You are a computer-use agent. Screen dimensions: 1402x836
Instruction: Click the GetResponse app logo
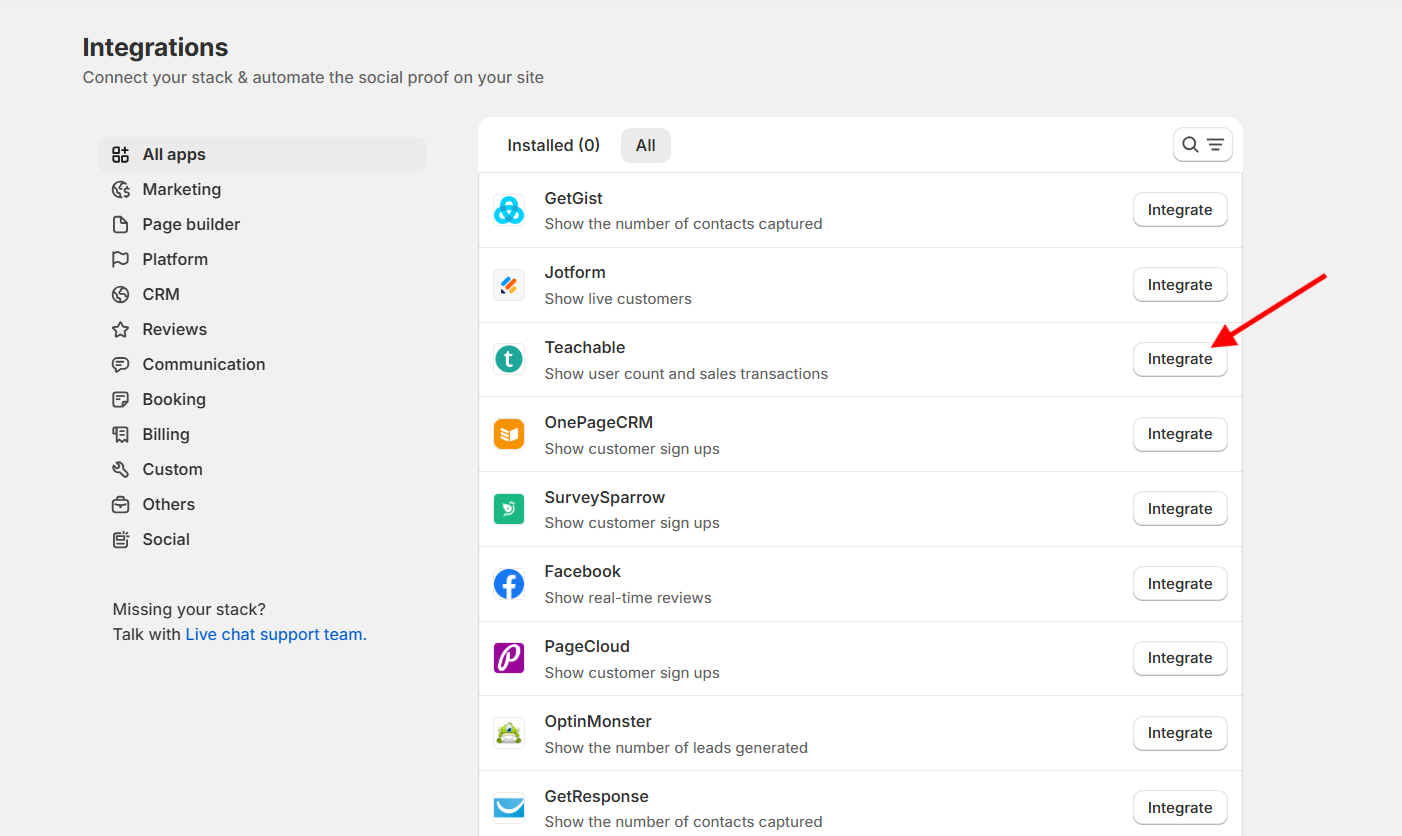tap(509, 808)
